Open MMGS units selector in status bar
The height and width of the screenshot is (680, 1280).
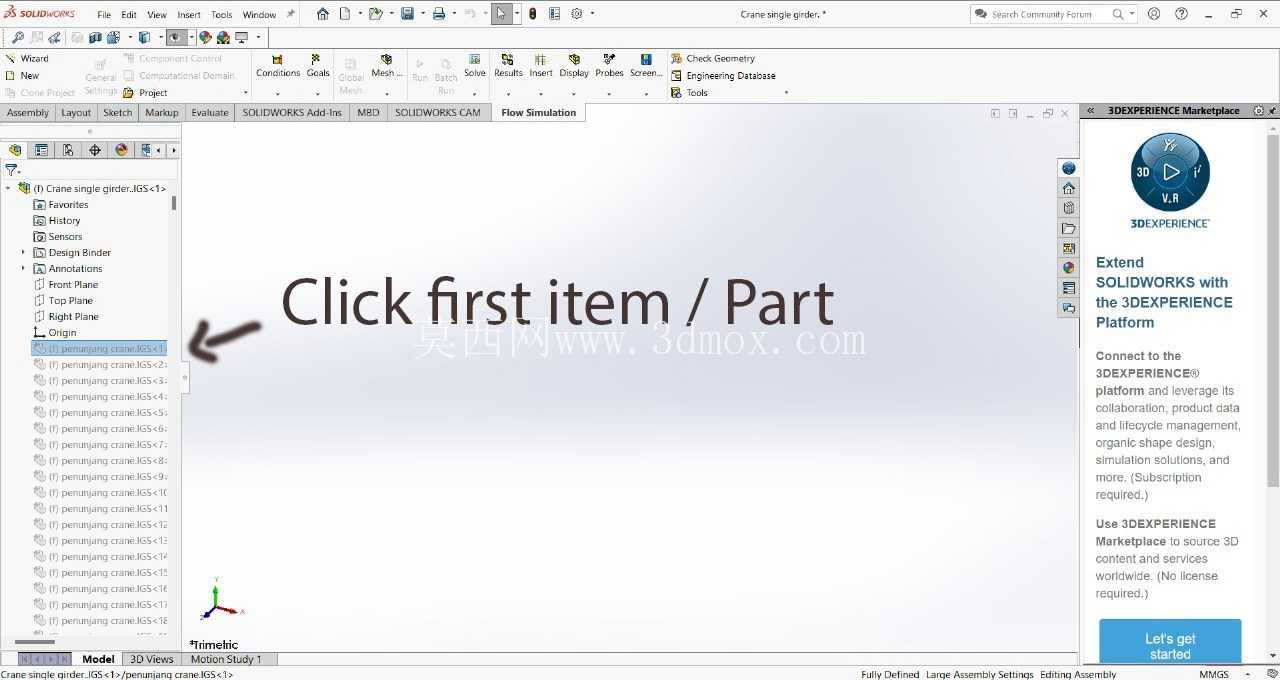(1214, 674)
